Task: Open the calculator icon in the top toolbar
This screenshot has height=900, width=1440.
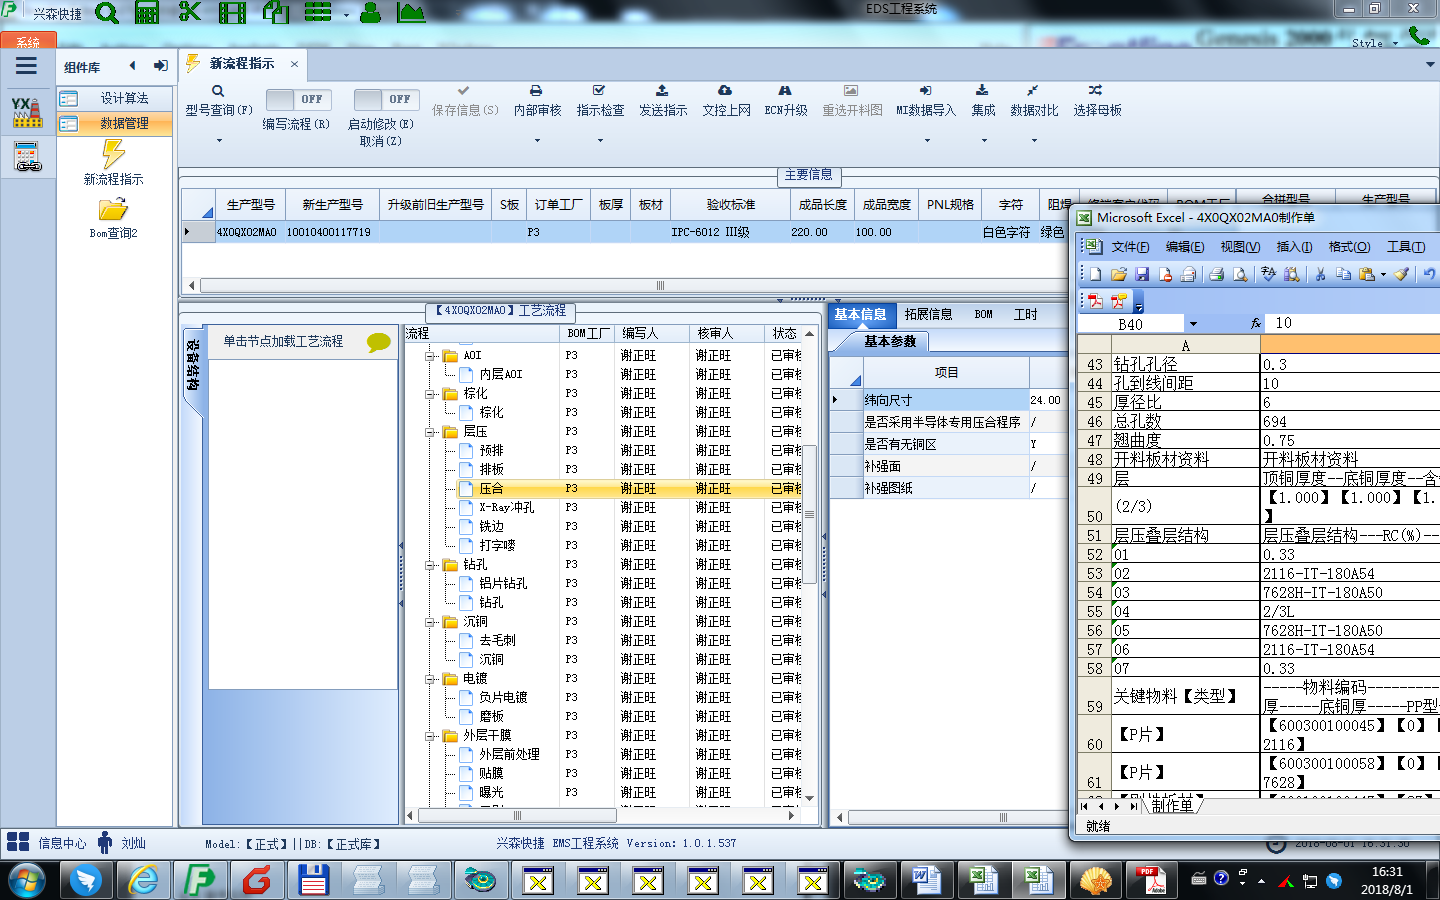Action: pos(147,13)
